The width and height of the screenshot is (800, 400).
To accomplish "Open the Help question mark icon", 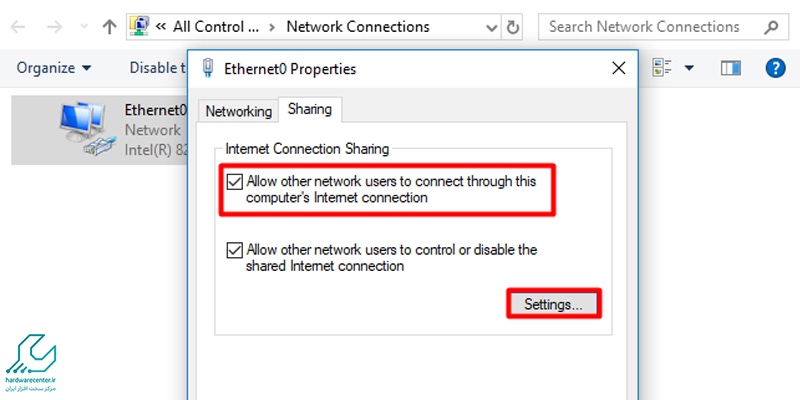I will click(x=774, y=68).
